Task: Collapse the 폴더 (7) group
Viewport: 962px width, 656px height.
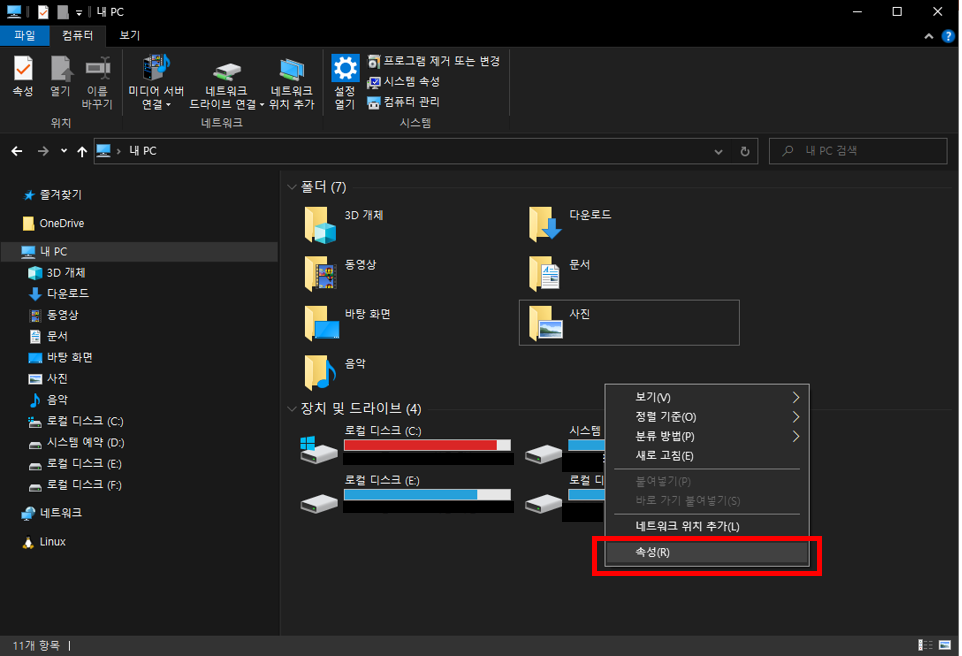Action: [292, 187]
